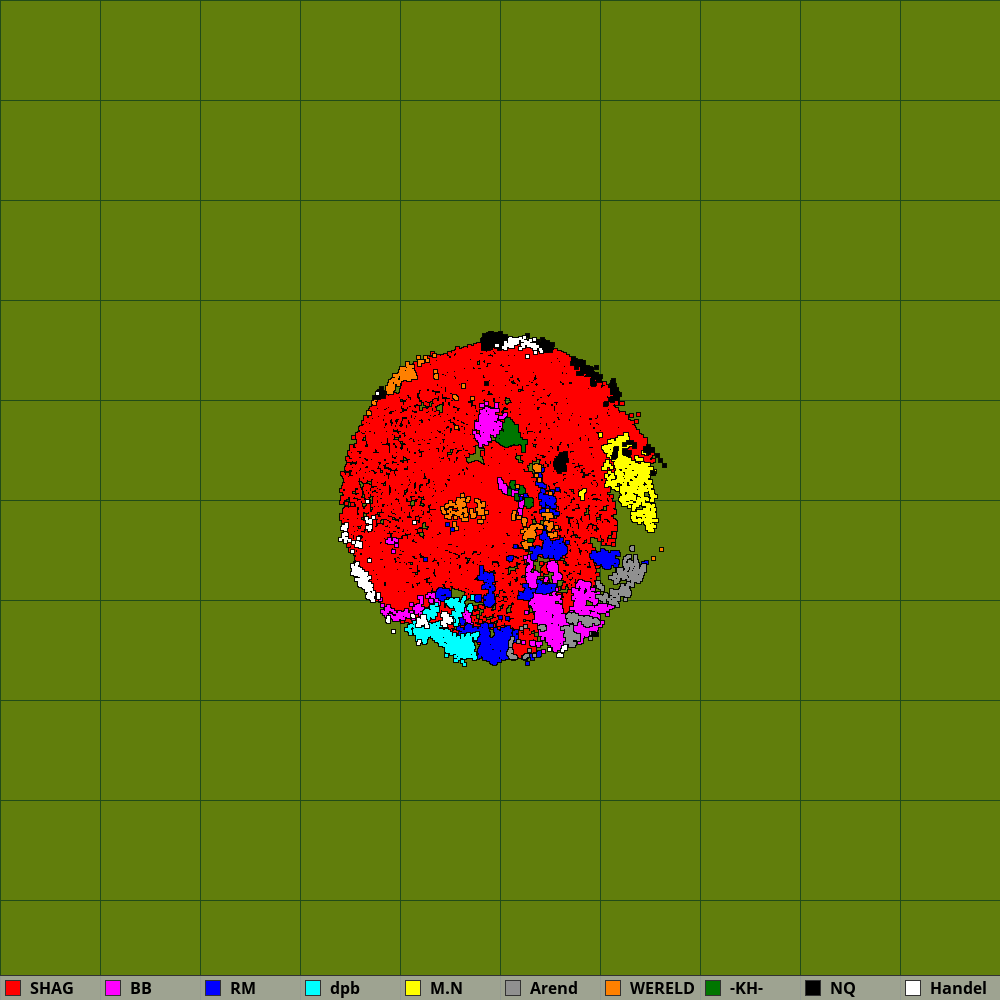
Task: Click the green -KH- legend swatch
Action: (713, 988)
